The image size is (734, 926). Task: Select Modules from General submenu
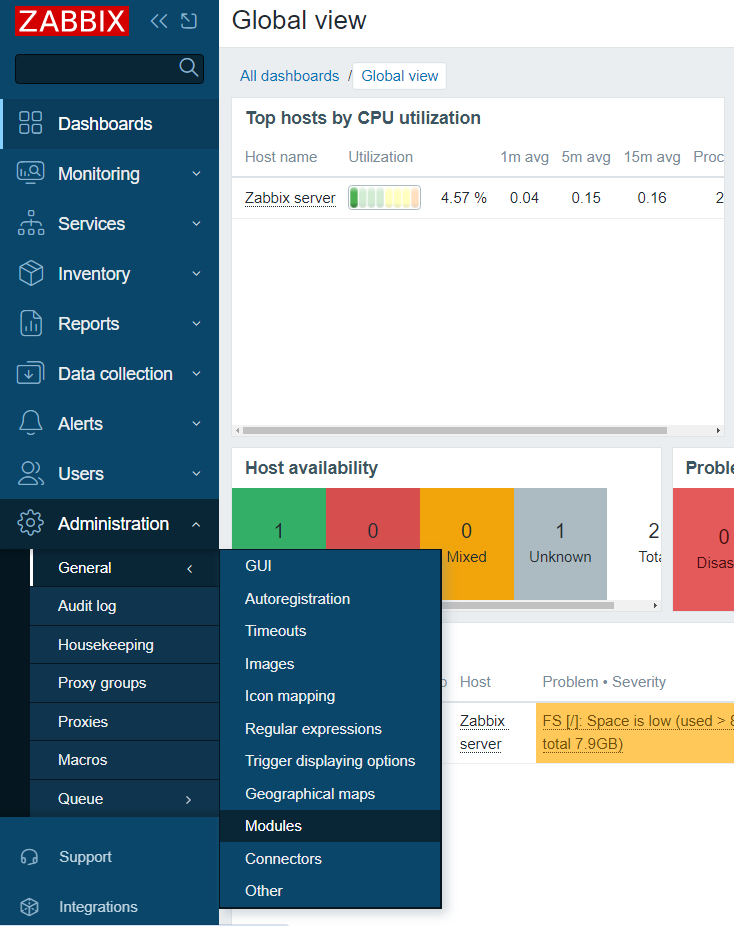tap(273, 826)
